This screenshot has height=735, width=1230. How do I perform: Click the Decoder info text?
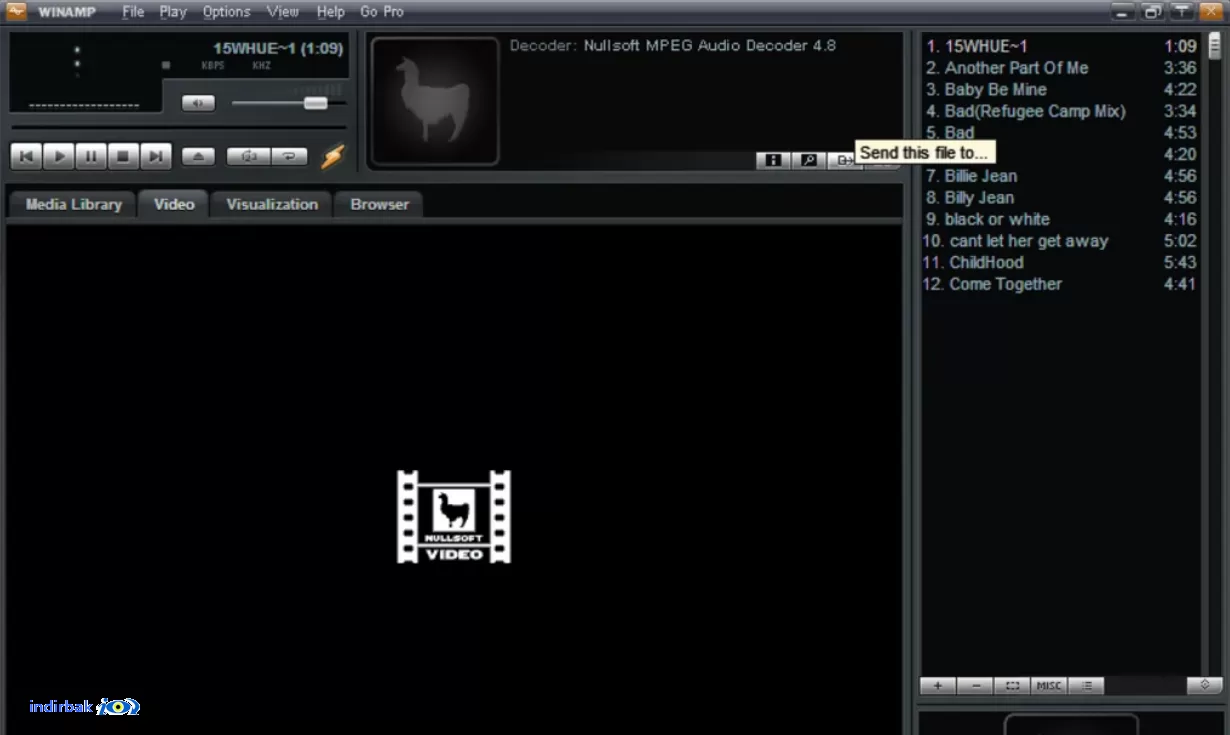tap(672, 46)
